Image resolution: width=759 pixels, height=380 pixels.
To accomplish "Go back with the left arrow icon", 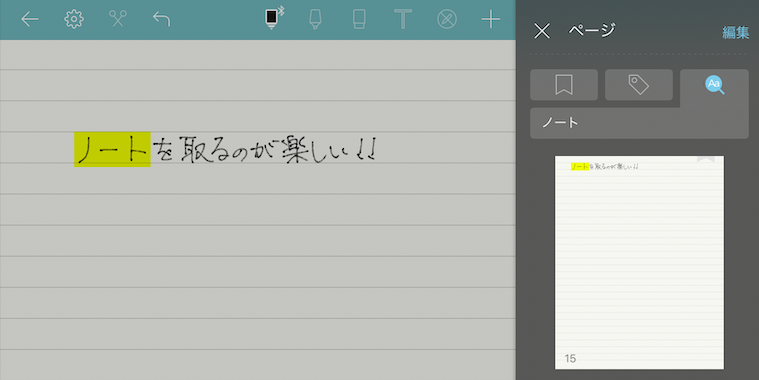I will (30, 19).
